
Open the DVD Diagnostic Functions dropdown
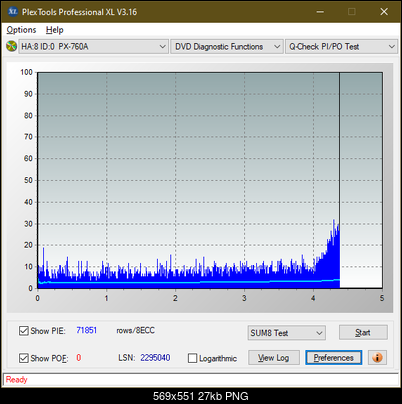click(227, 47)
